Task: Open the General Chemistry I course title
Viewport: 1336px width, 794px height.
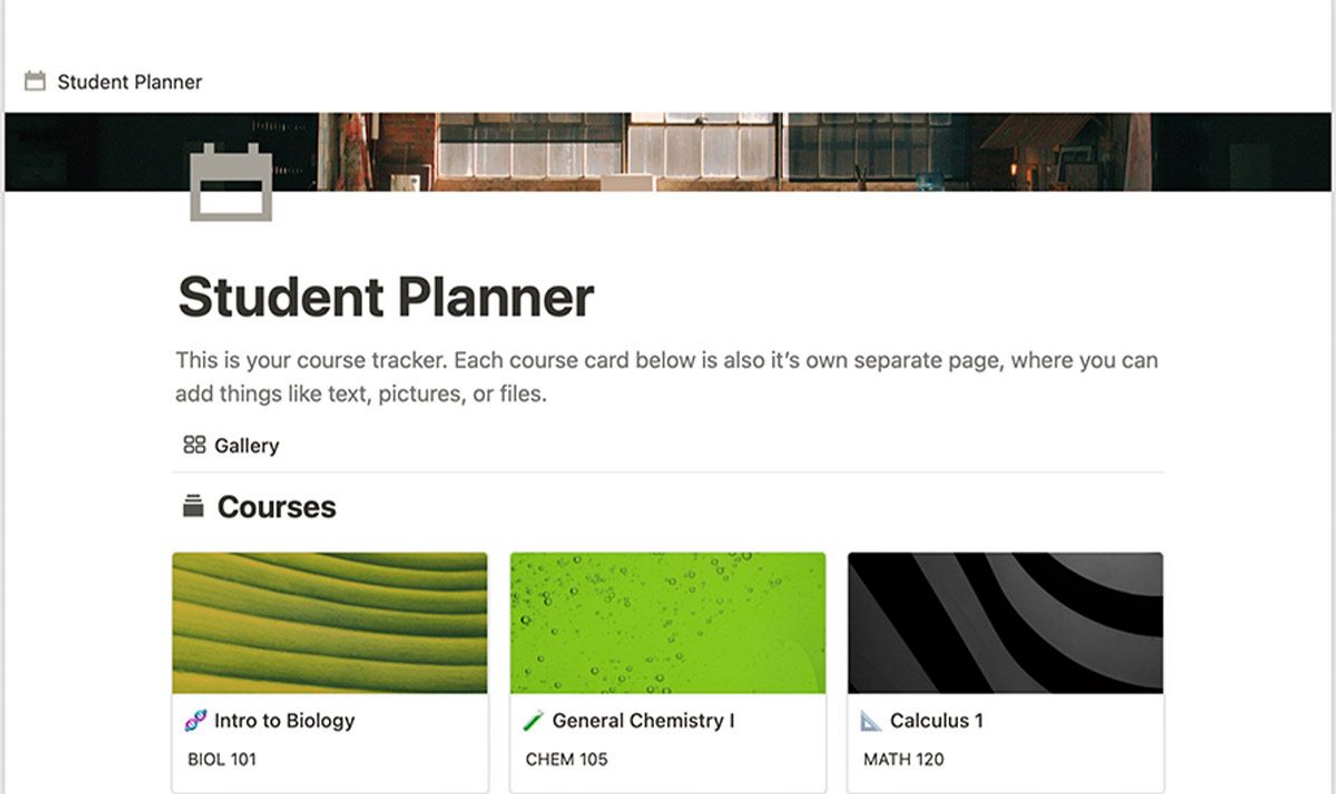Action: tap(642, 720)
